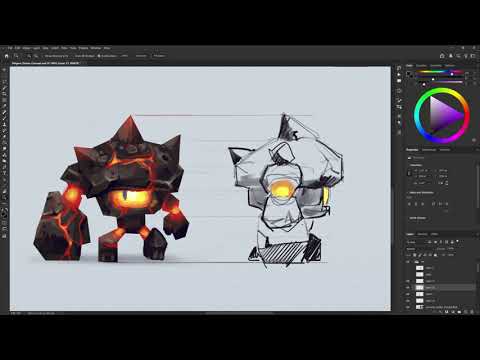Click the lock position icon

(425, 255)
